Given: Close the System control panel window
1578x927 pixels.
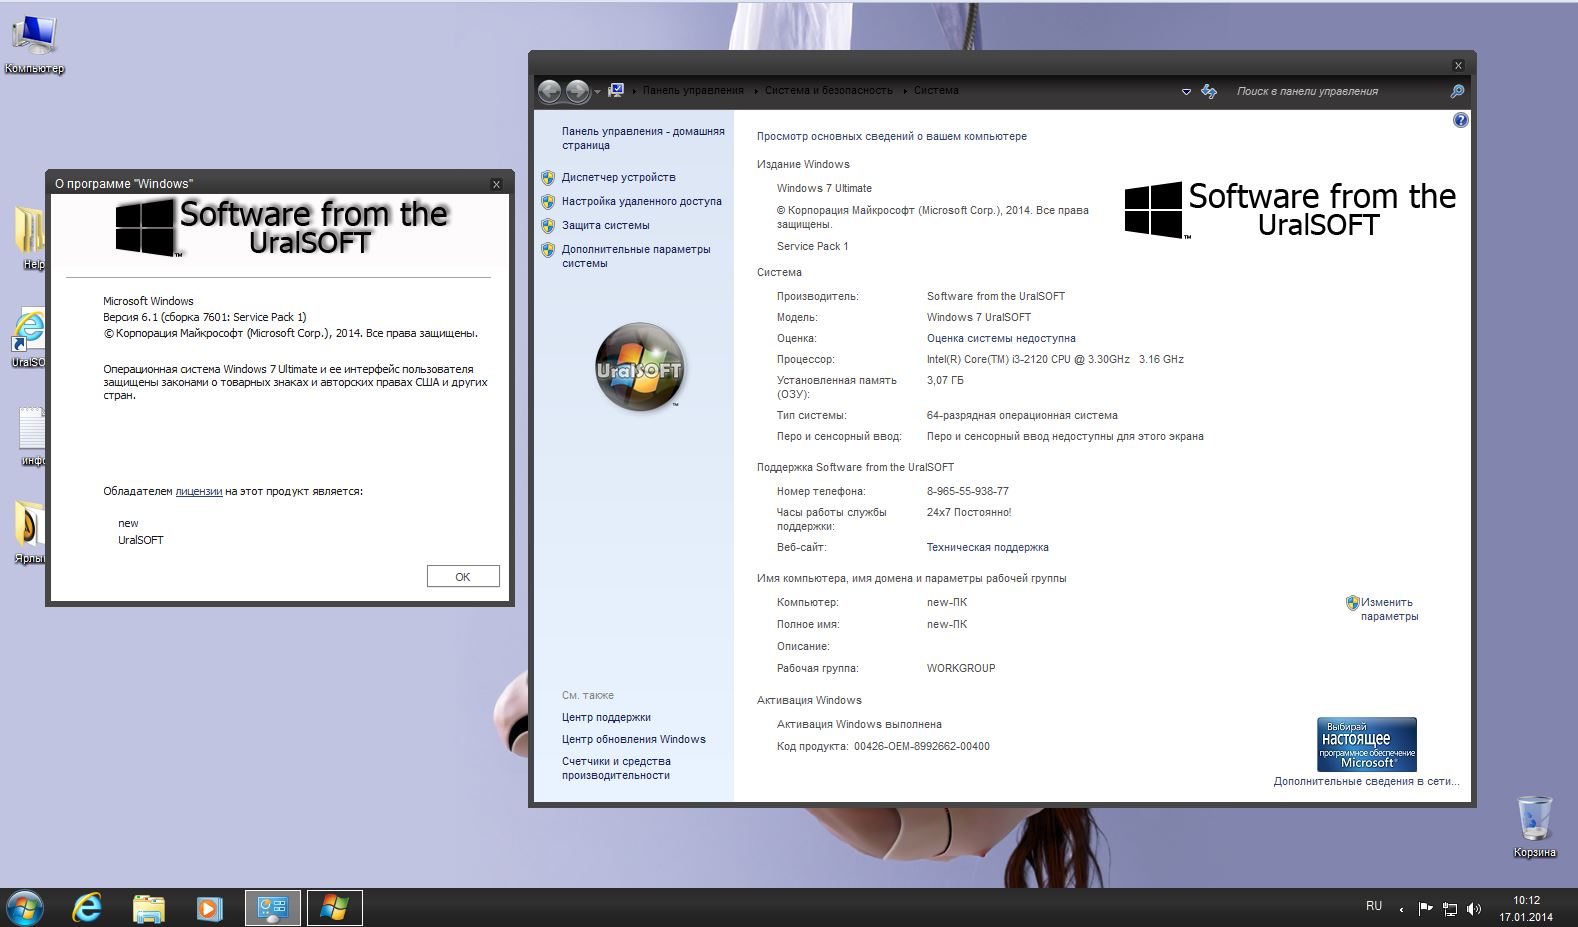Looking at the screenshot, I should [1458, 65].
